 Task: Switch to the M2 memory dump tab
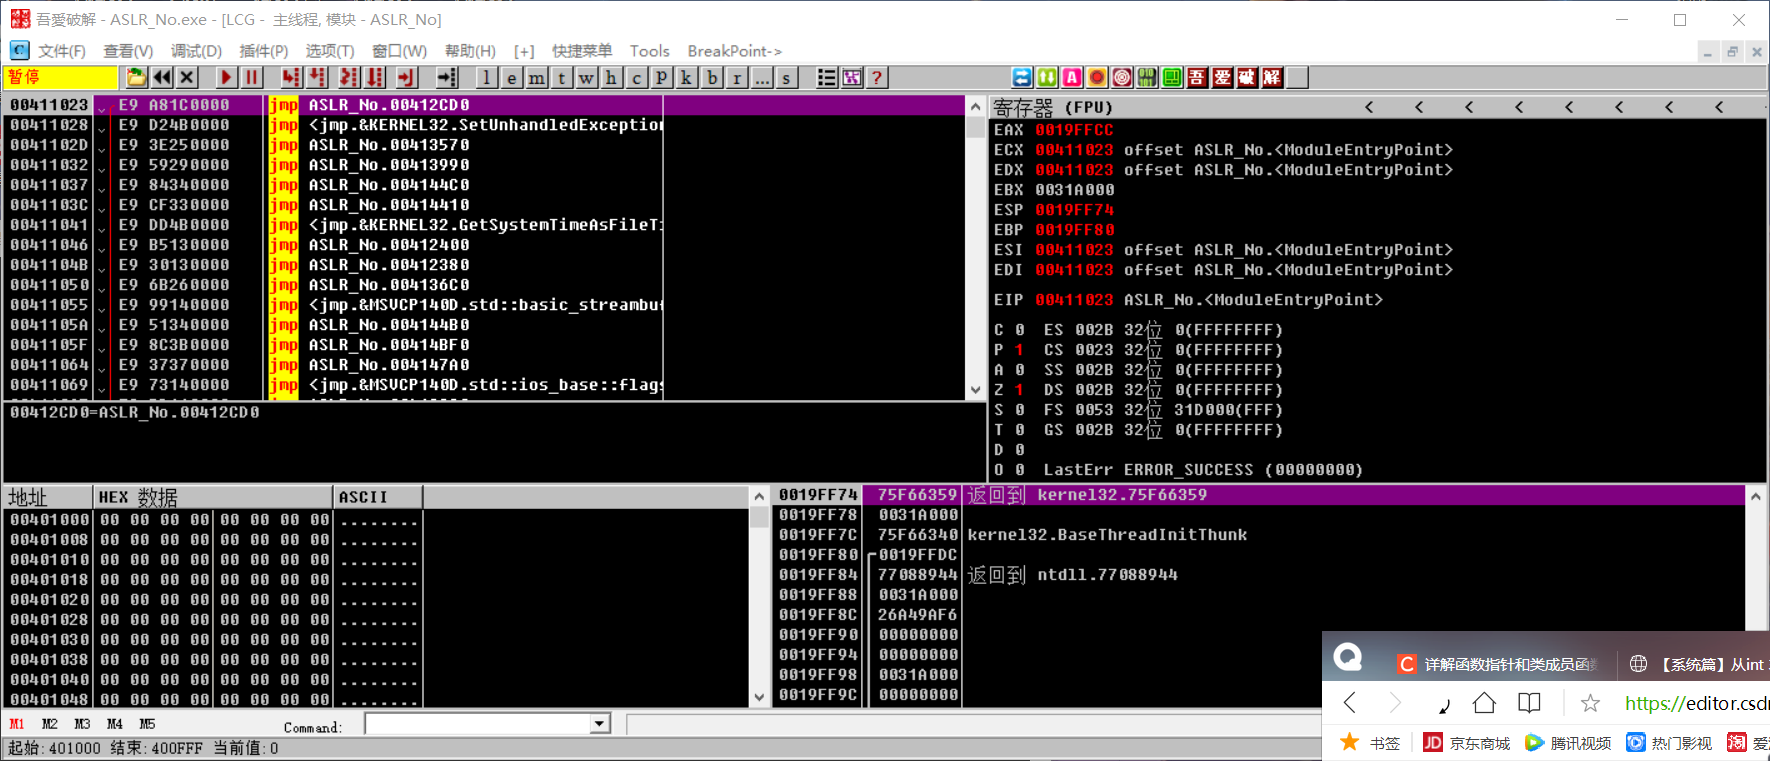(x=50, y=724)
